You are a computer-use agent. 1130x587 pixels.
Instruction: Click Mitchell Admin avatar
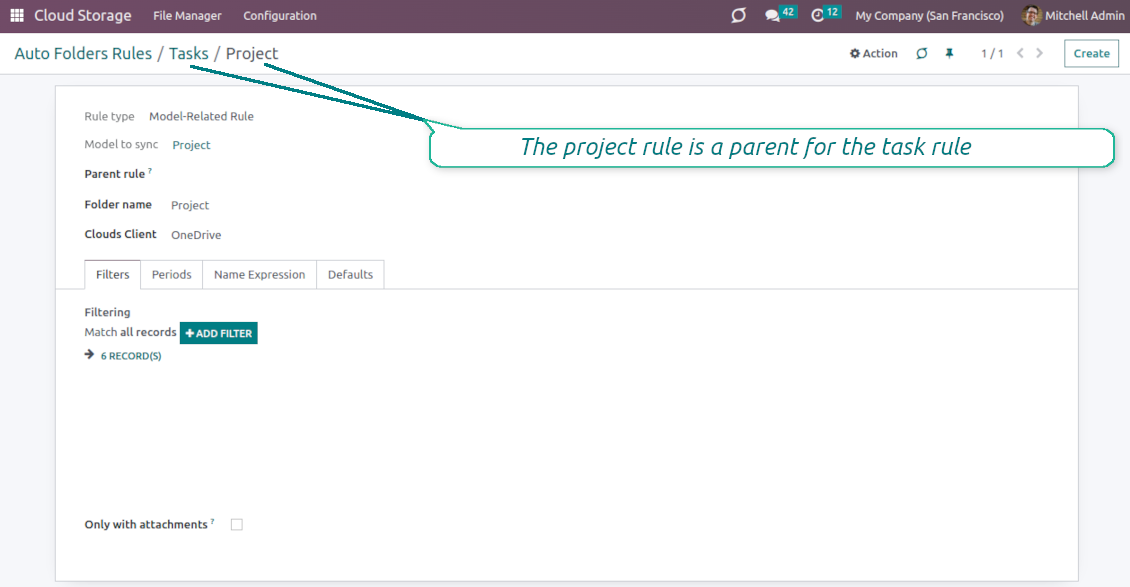coord(1031,16)
